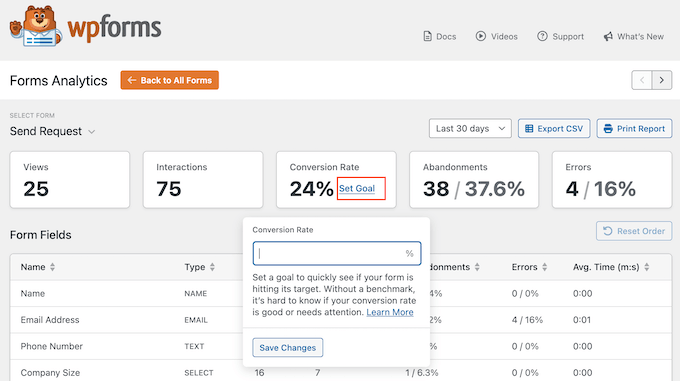680x384 pixels.
Task: Sort table by Name column arrows
Action: coord(52,267)
